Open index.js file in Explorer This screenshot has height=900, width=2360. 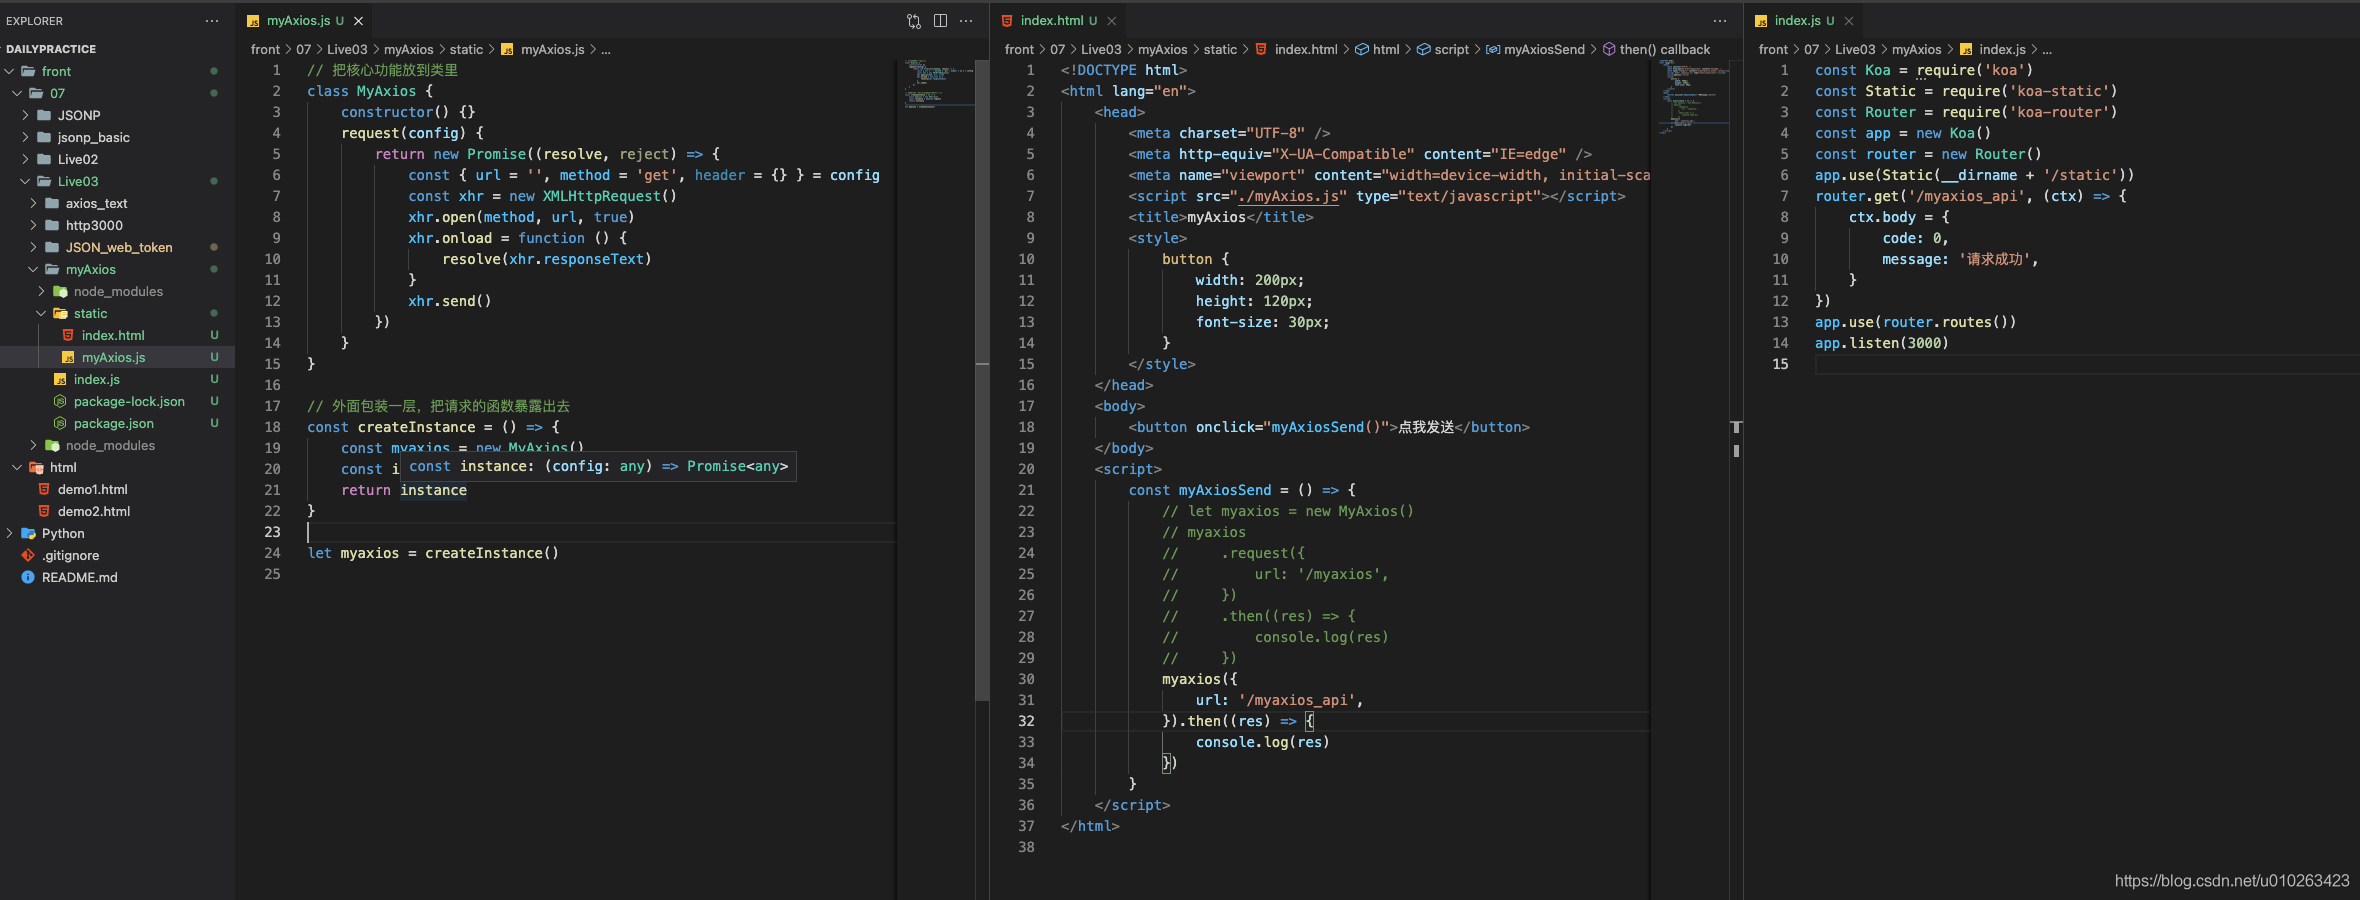pyautogui.click(x=117, y=379)
